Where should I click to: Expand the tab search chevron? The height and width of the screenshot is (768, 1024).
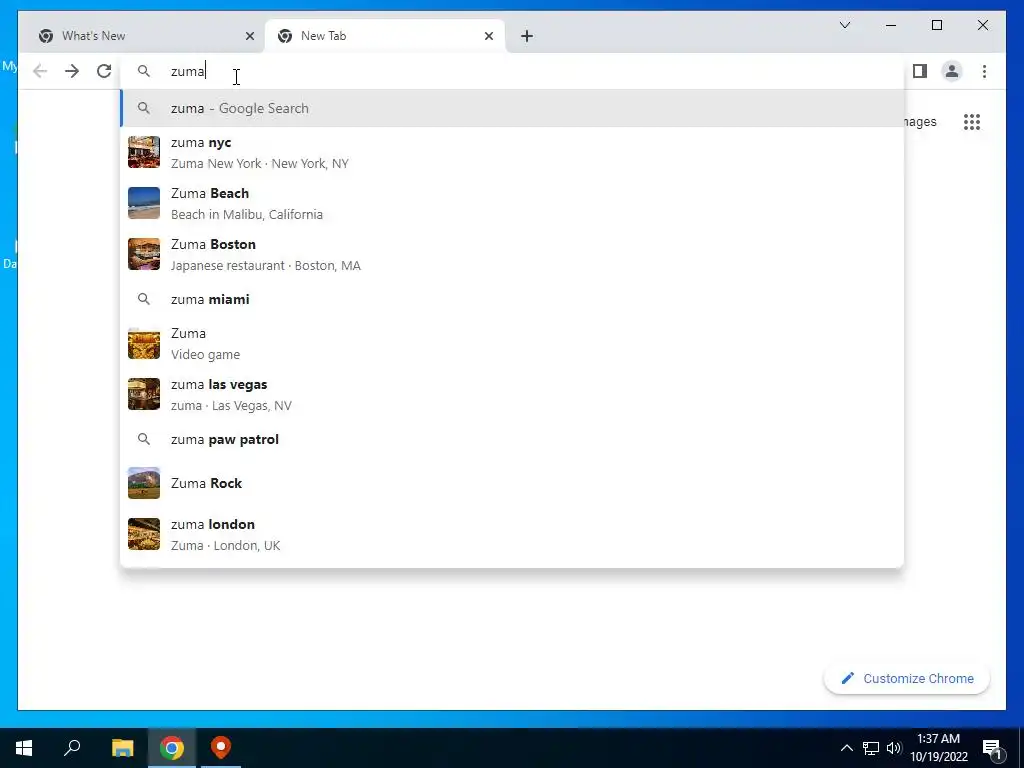pyautogui.click(x=844, y=25)
